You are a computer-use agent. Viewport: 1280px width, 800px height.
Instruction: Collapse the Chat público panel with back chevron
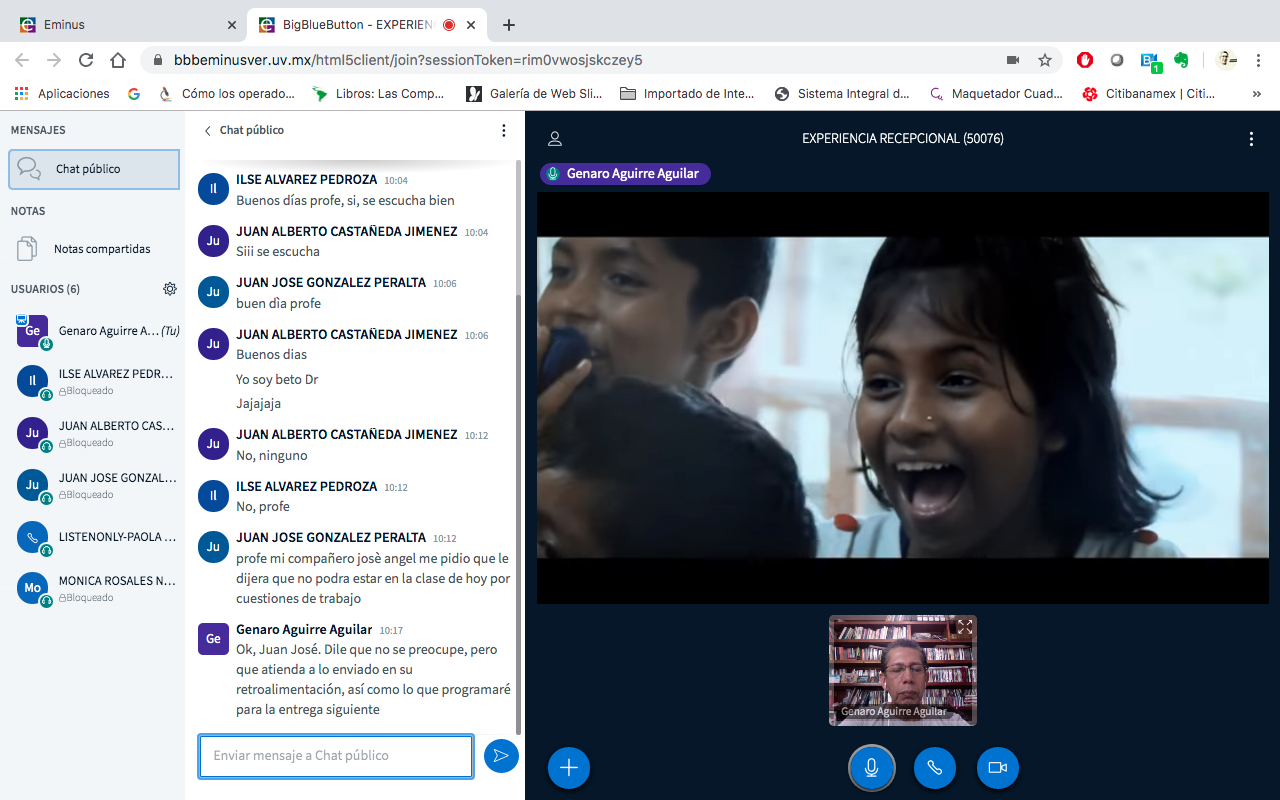click(208, 130)
